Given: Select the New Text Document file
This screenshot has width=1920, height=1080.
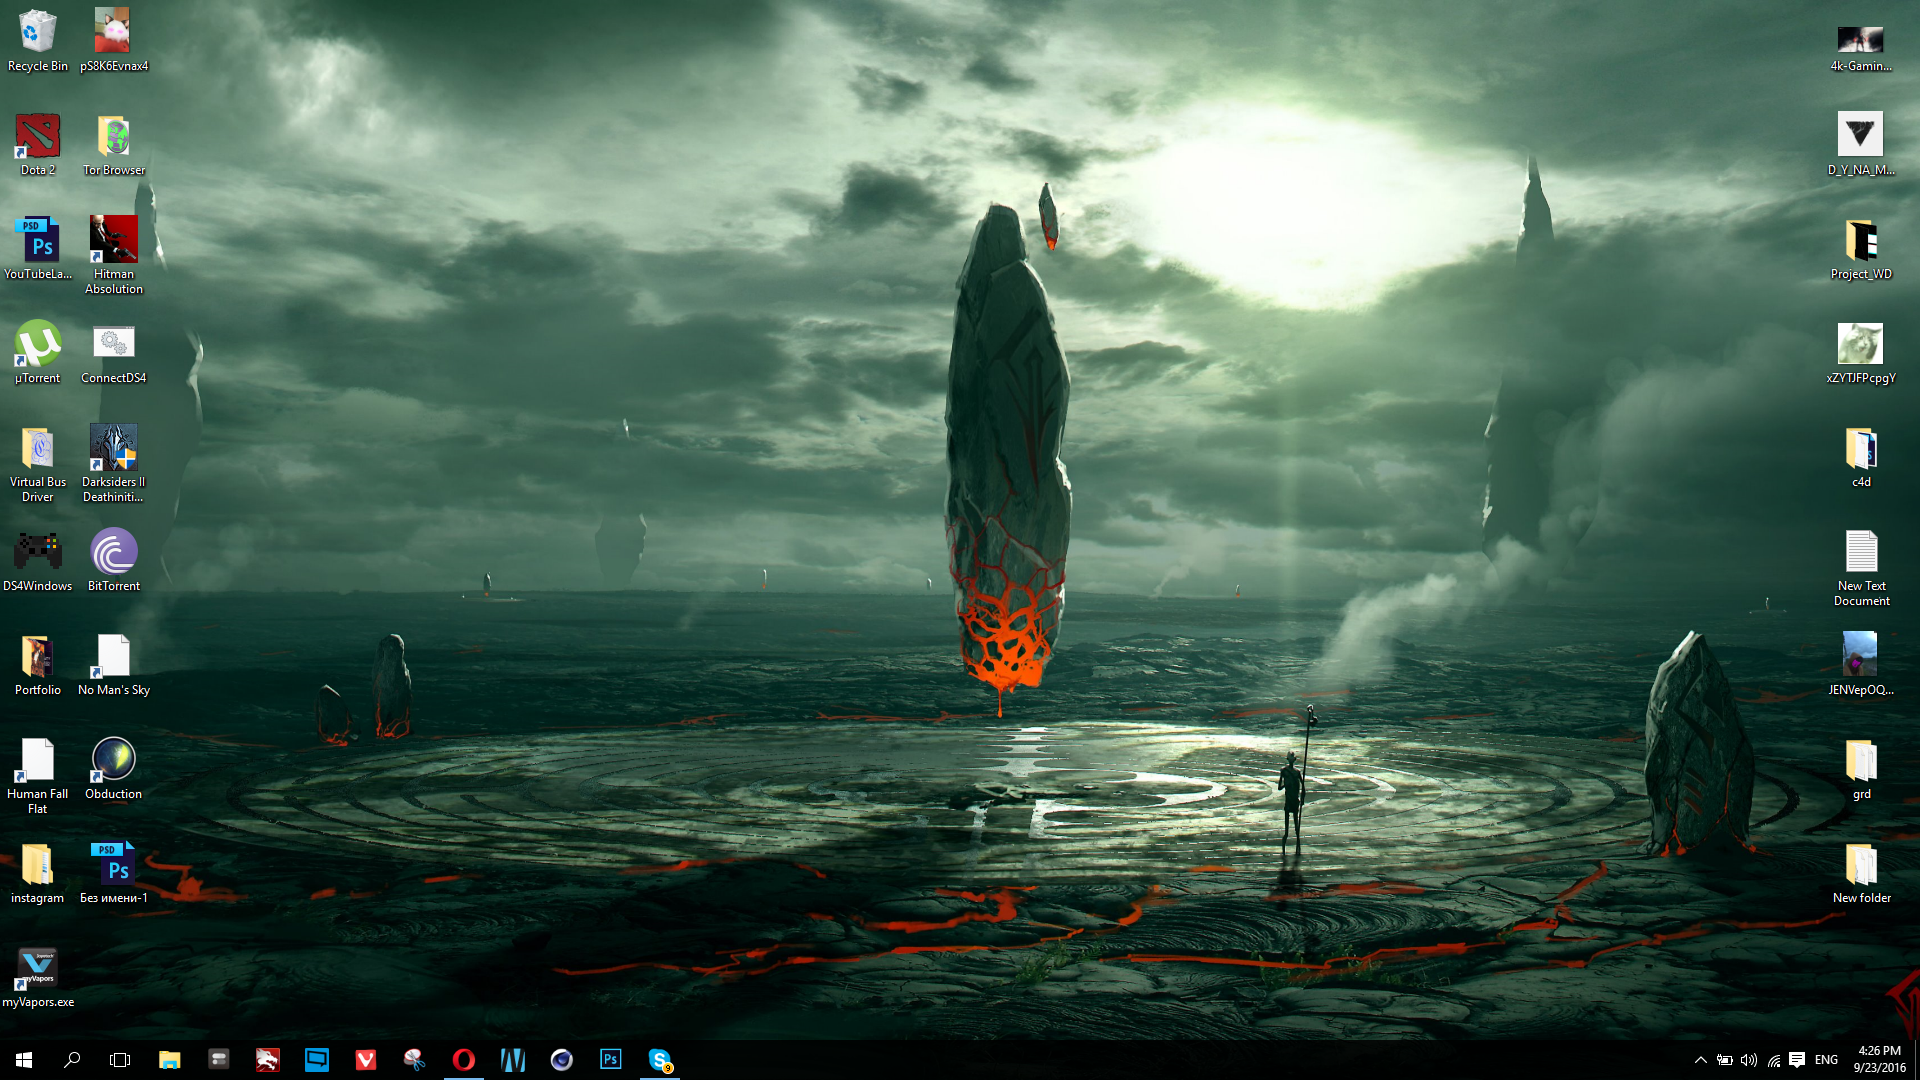Looking at the screenshot, I should pos(1861,567).
